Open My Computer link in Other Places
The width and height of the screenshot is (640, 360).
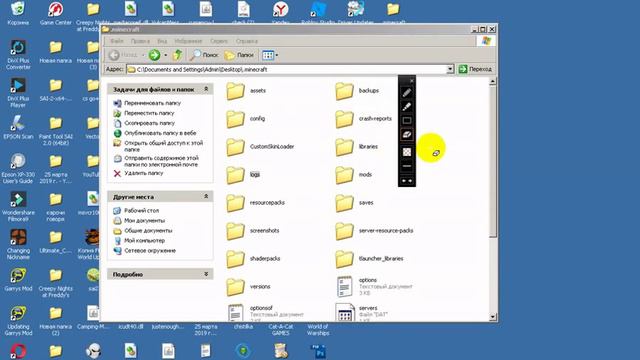tap(144, 240)
